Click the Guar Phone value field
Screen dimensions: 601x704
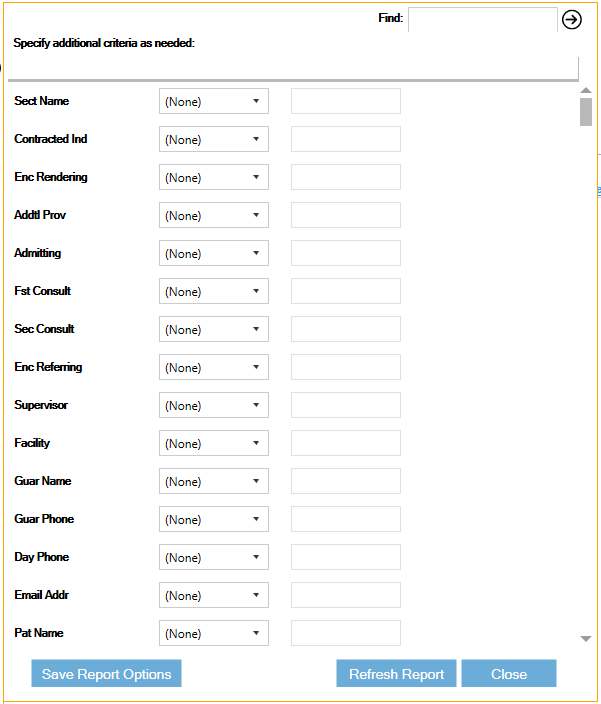click(x=346, y=519)
